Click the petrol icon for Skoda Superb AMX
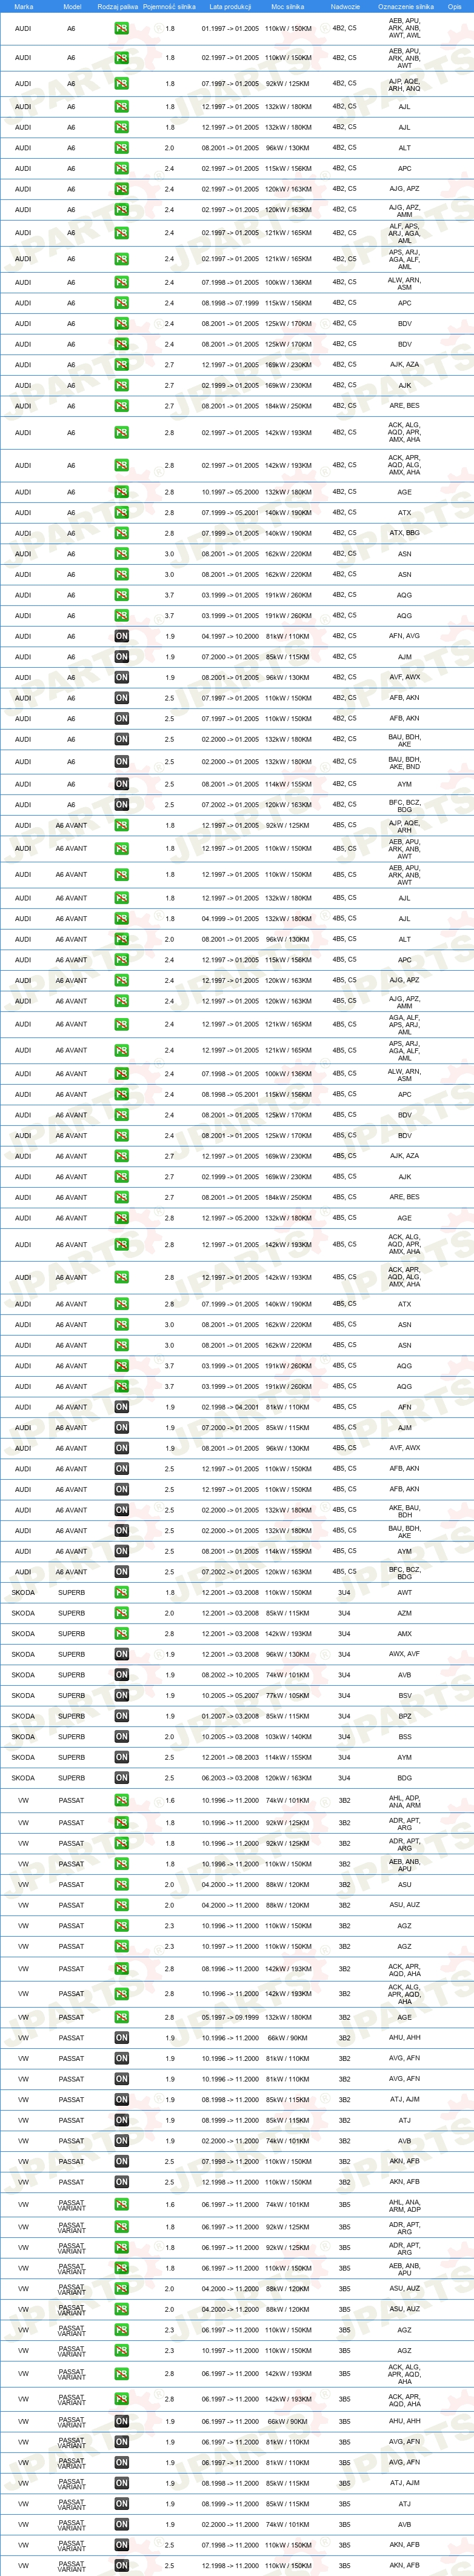The width and height of the screenshot is (474, 2576). [121, 1634]
